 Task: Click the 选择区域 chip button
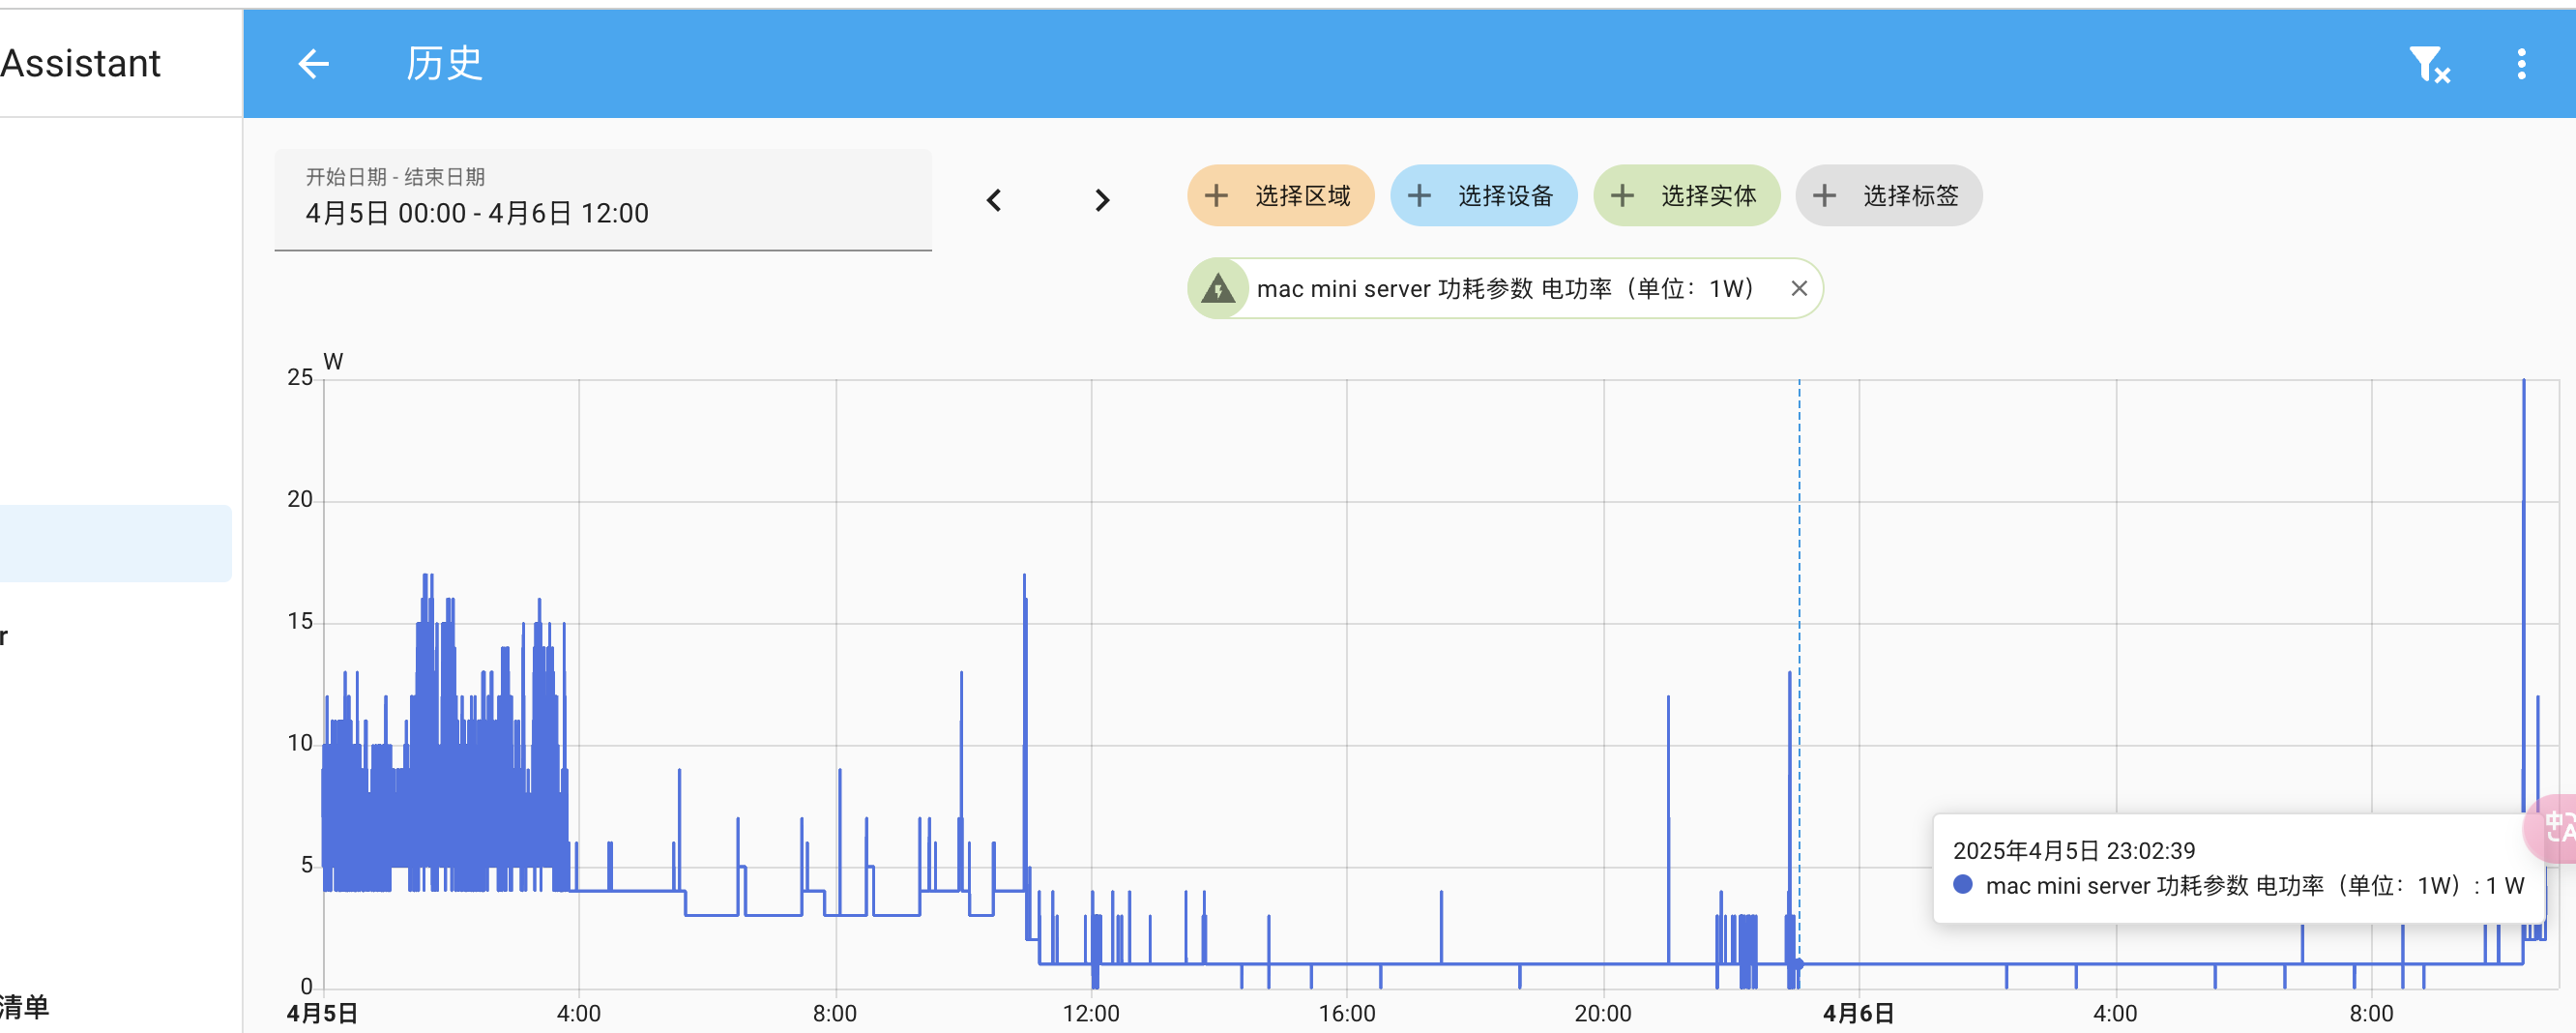click(1280, 195)
